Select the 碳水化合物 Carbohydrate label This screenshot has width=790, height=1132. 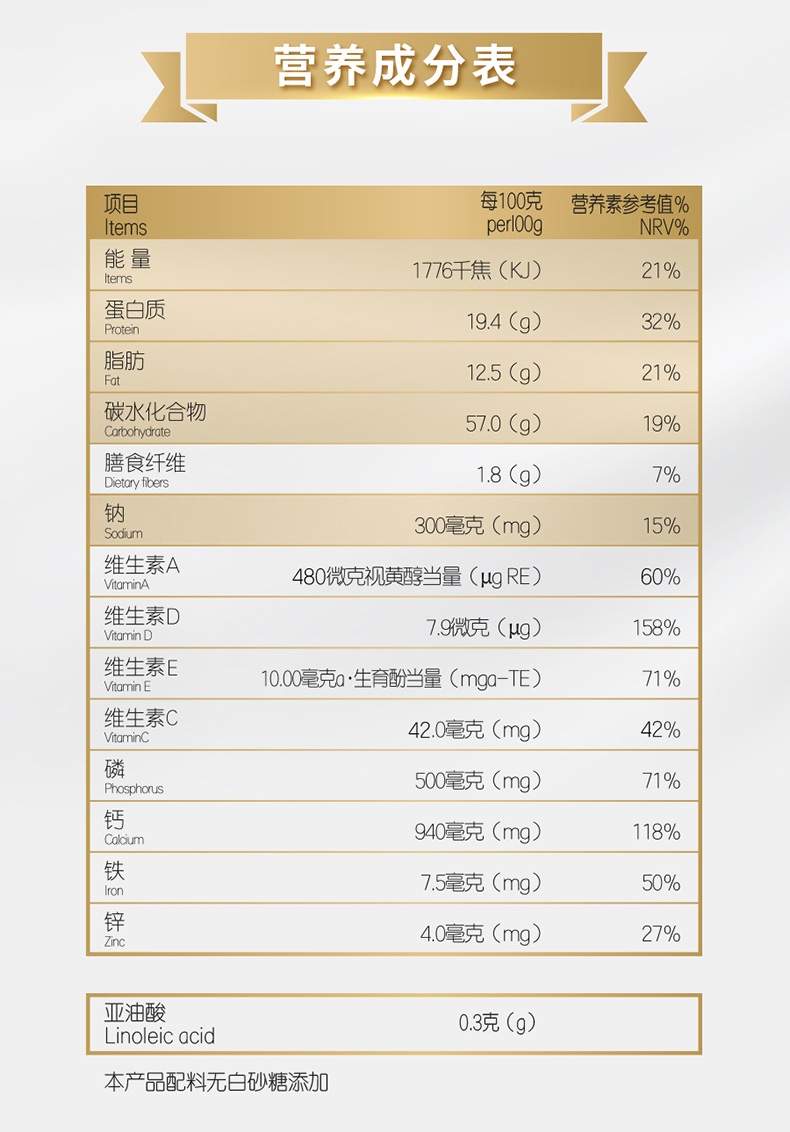point(154,418)
